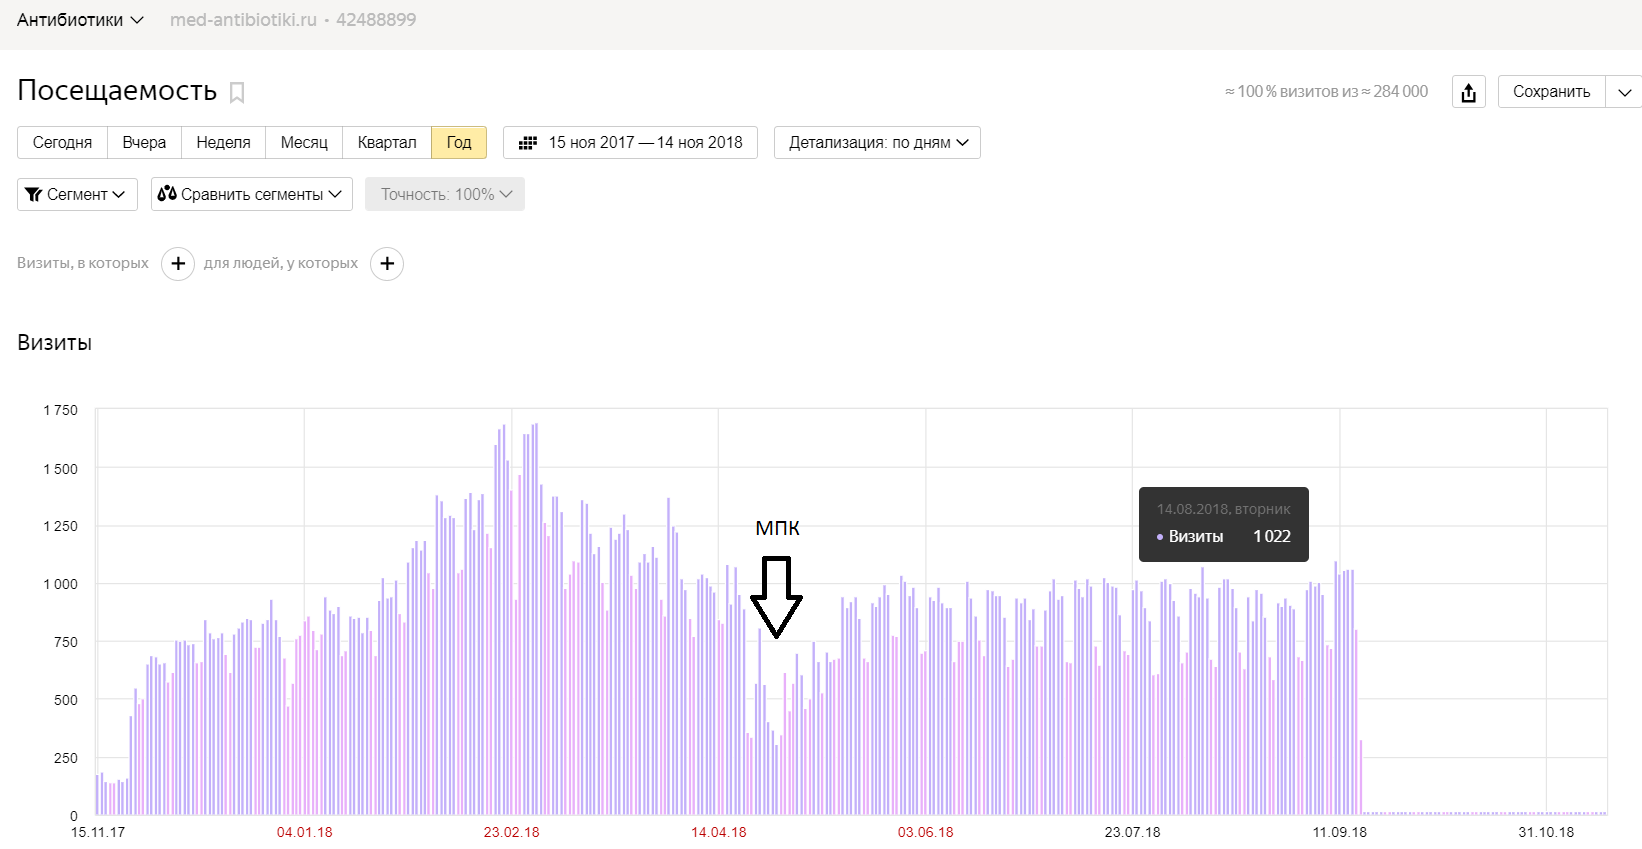Click the 03.06.18 axis date label
Screen dimensions: 1642x849
925,832
